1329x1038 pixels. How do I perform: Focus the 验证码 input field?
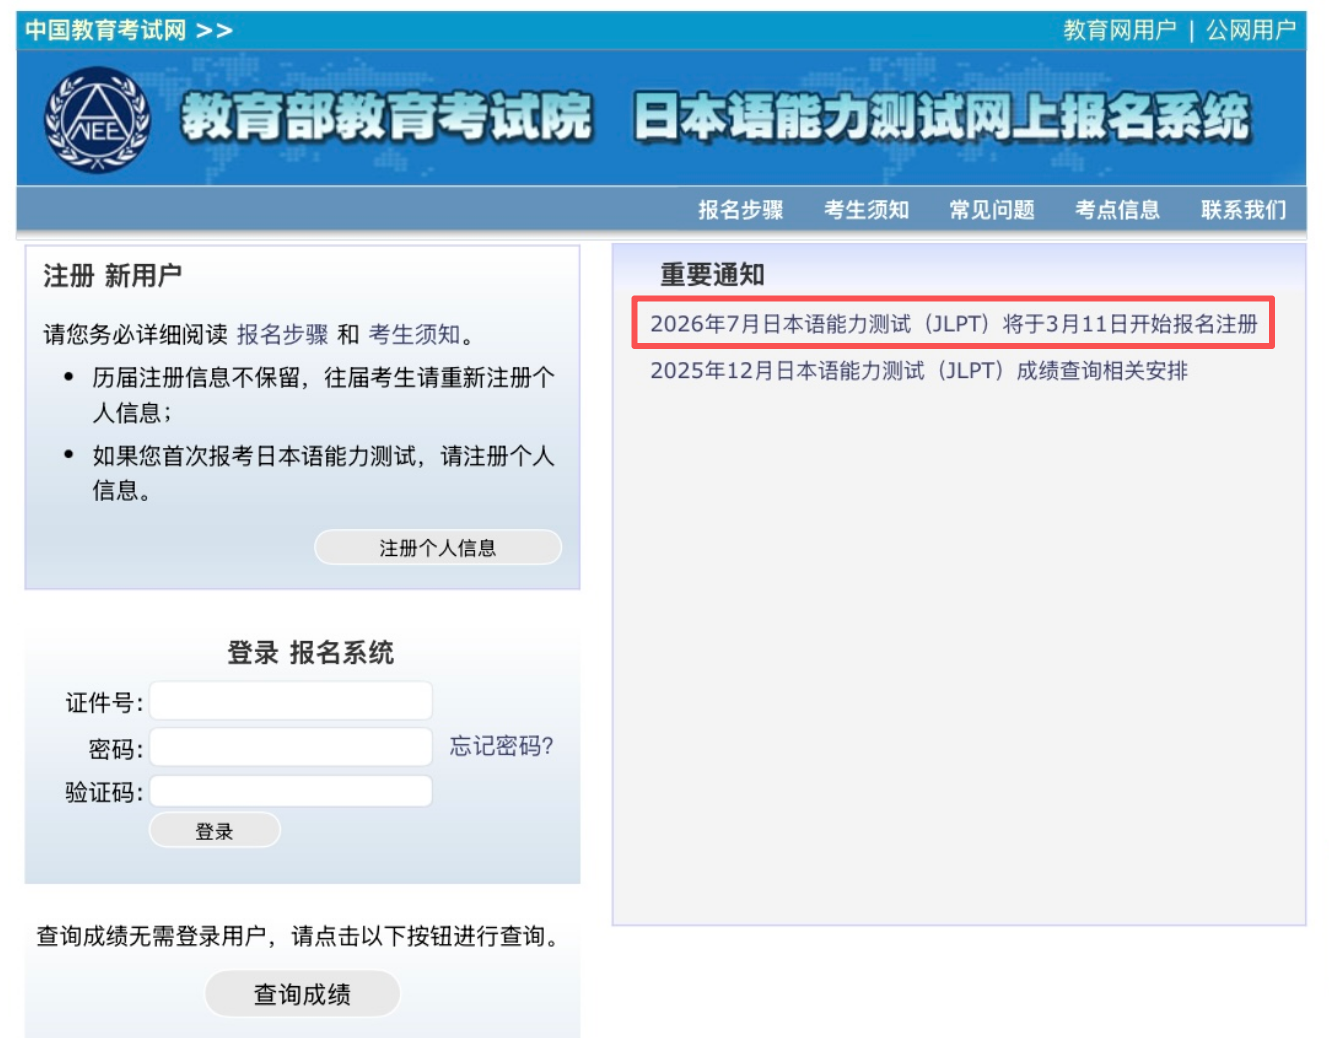291,791
